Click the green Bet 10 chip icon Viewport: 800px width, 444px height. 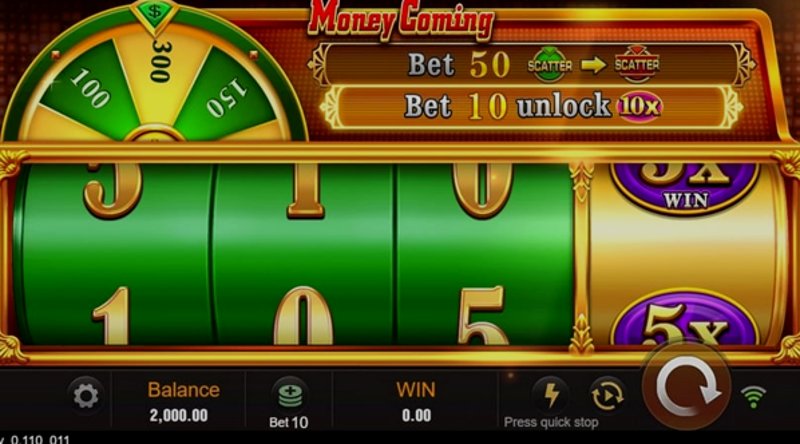[290, 396]
